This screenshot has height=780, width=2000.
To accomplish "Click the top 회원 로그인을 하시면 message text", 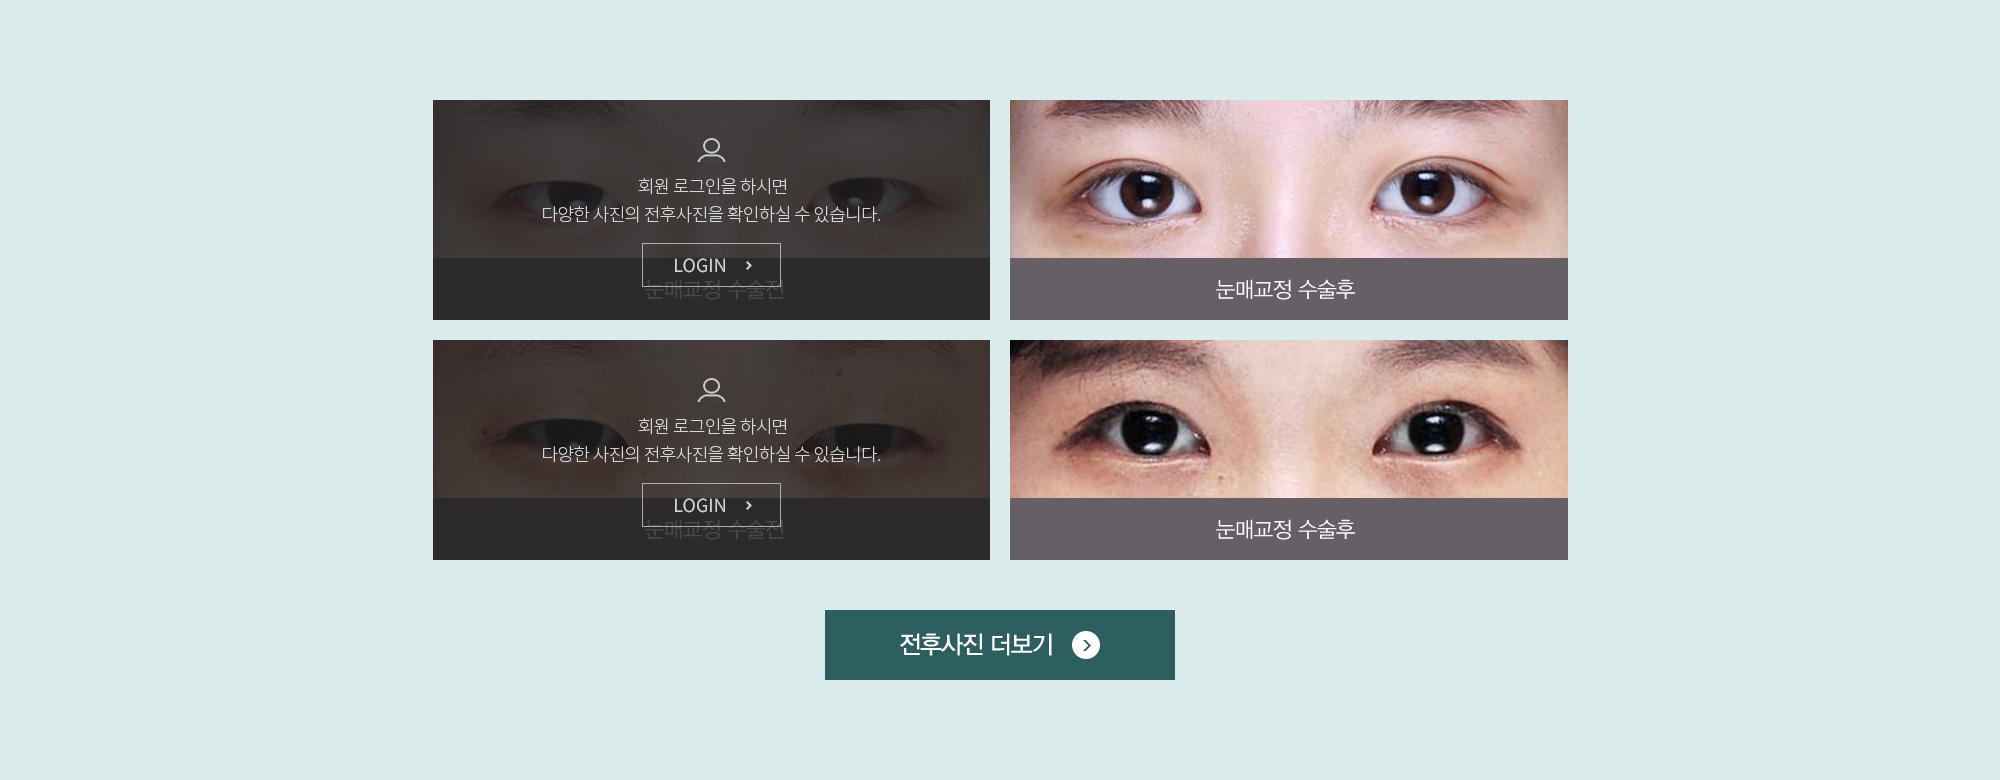I will [713, 186].
